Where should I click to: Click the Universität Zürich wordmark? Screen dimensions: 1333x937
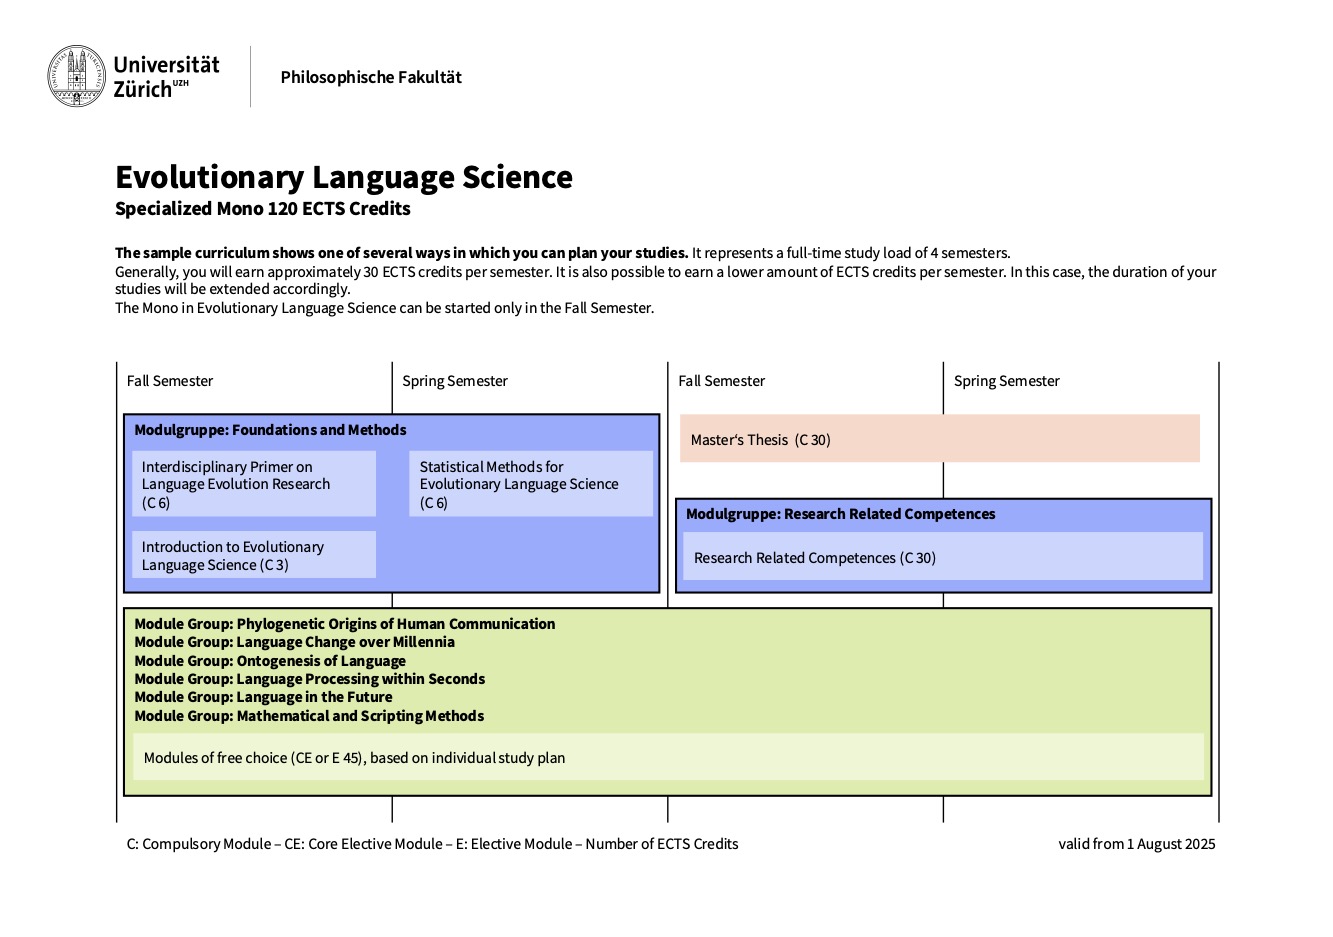tap(166, 77)
